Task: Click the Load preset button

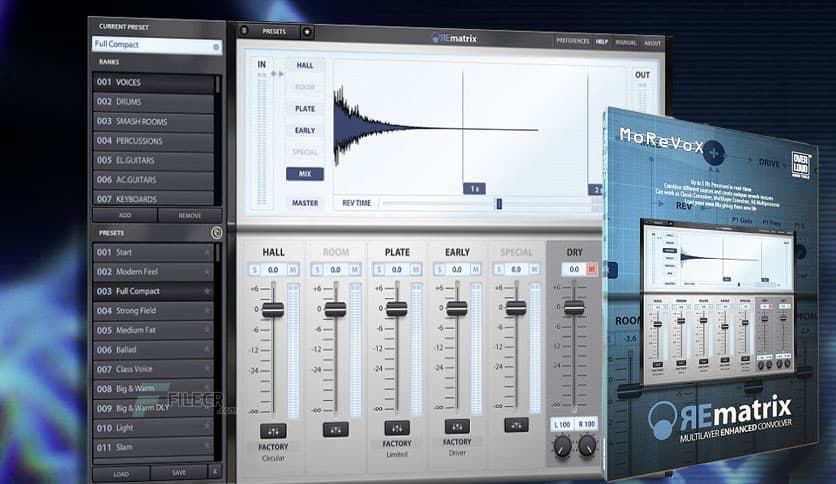Action: [x=121, y=474]
